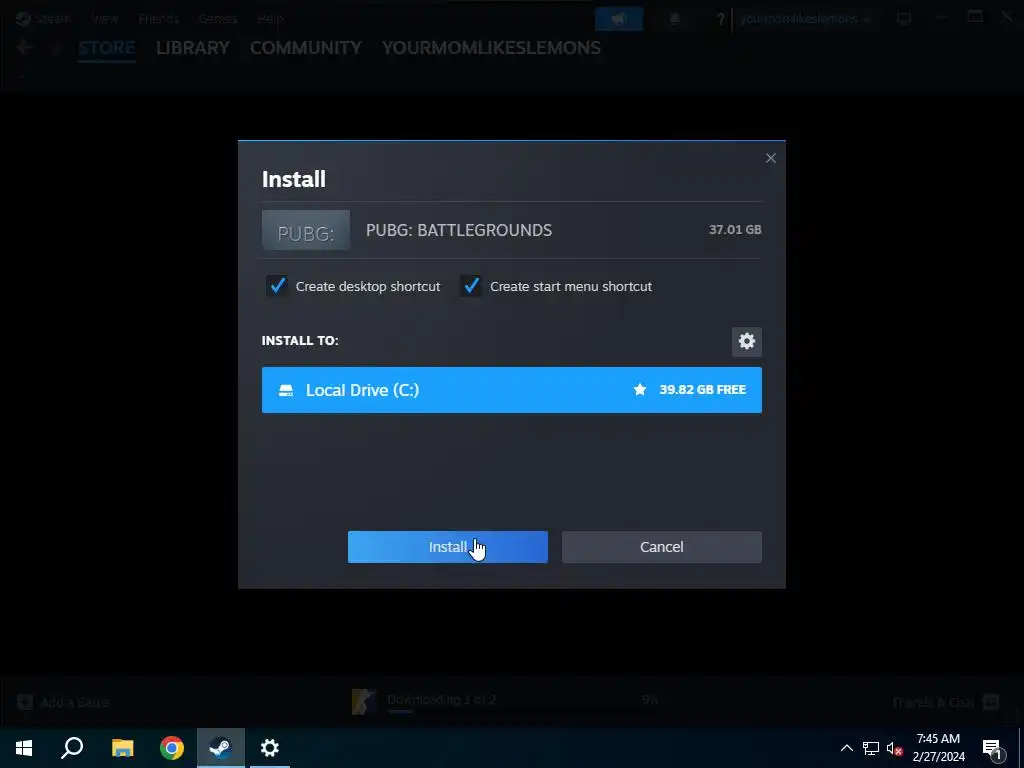
Task: Open Settings from the taskbar
Action: coord(270,748)
